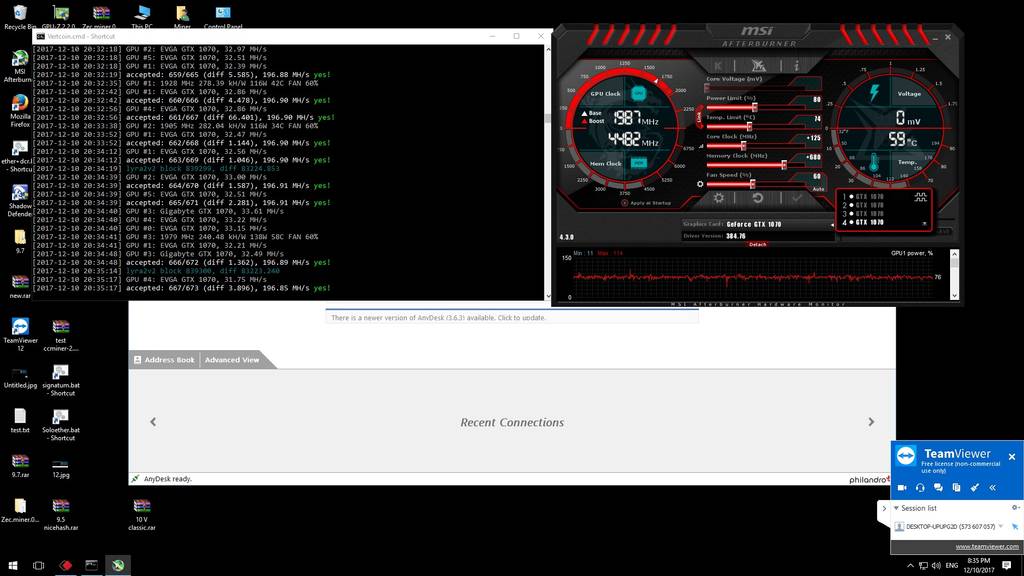The image size is (1024, 576).
Task: Click the Temp. Limit slider handle
Action: coord(749,126)
